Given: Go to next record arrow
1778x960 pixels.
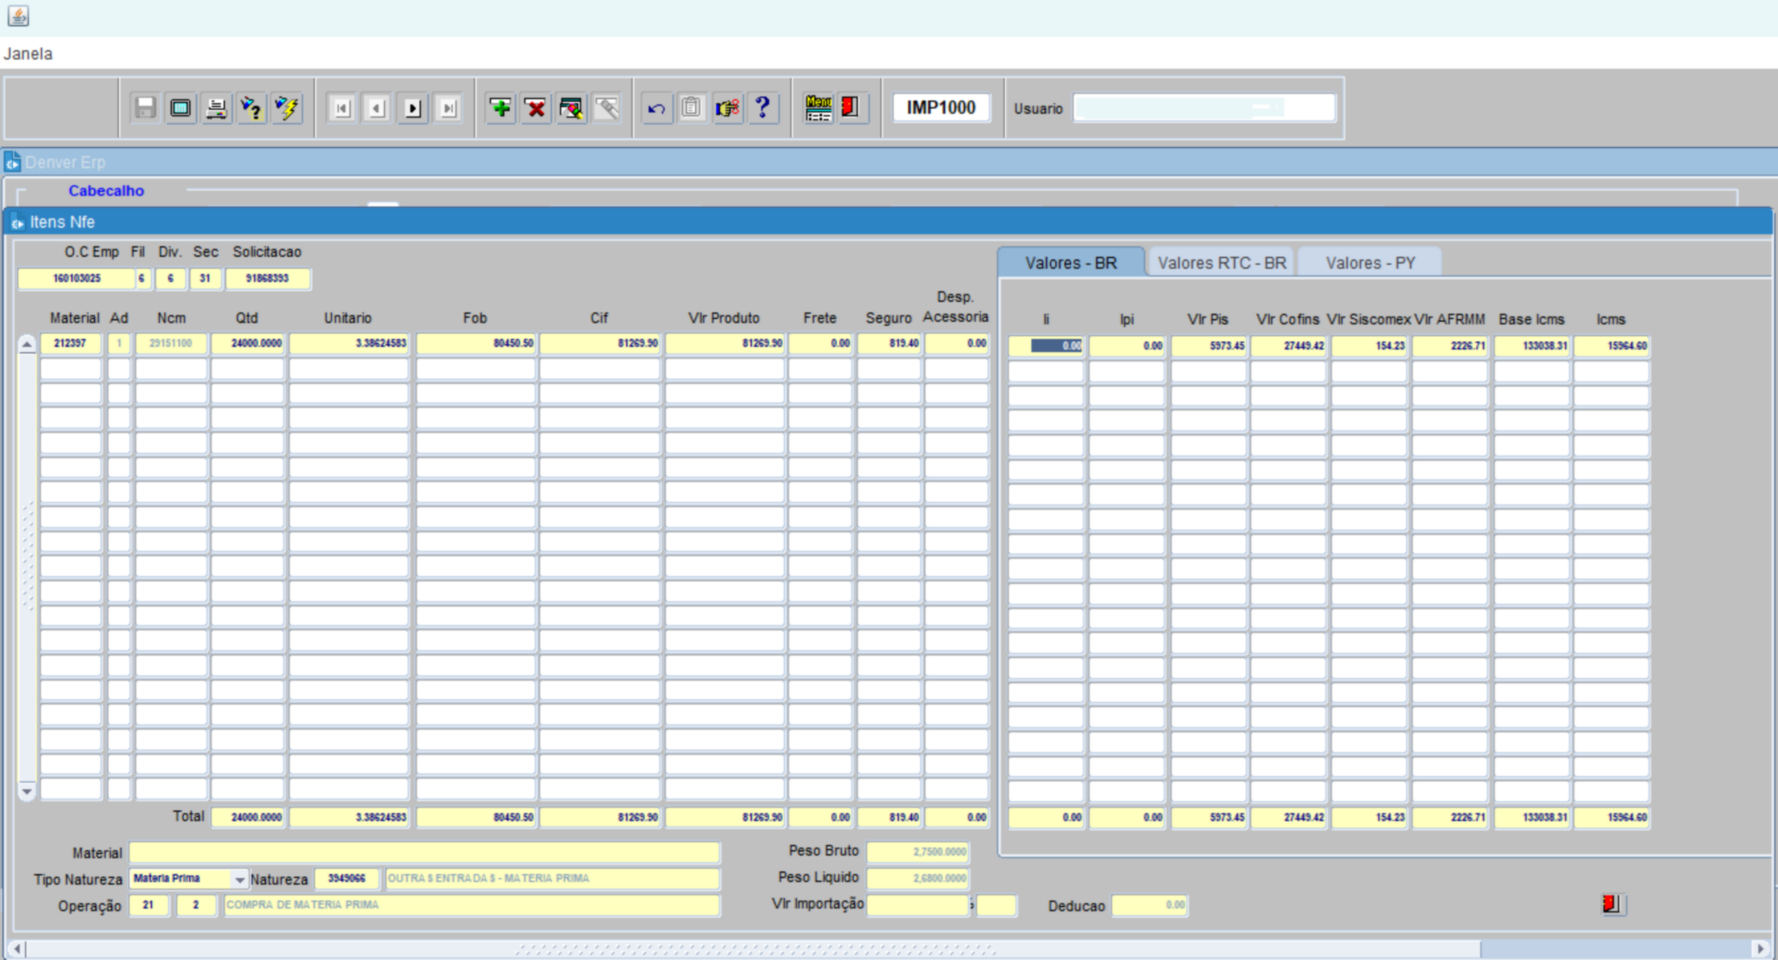Looking at the screenshot, I should click(x=413, y=108).
